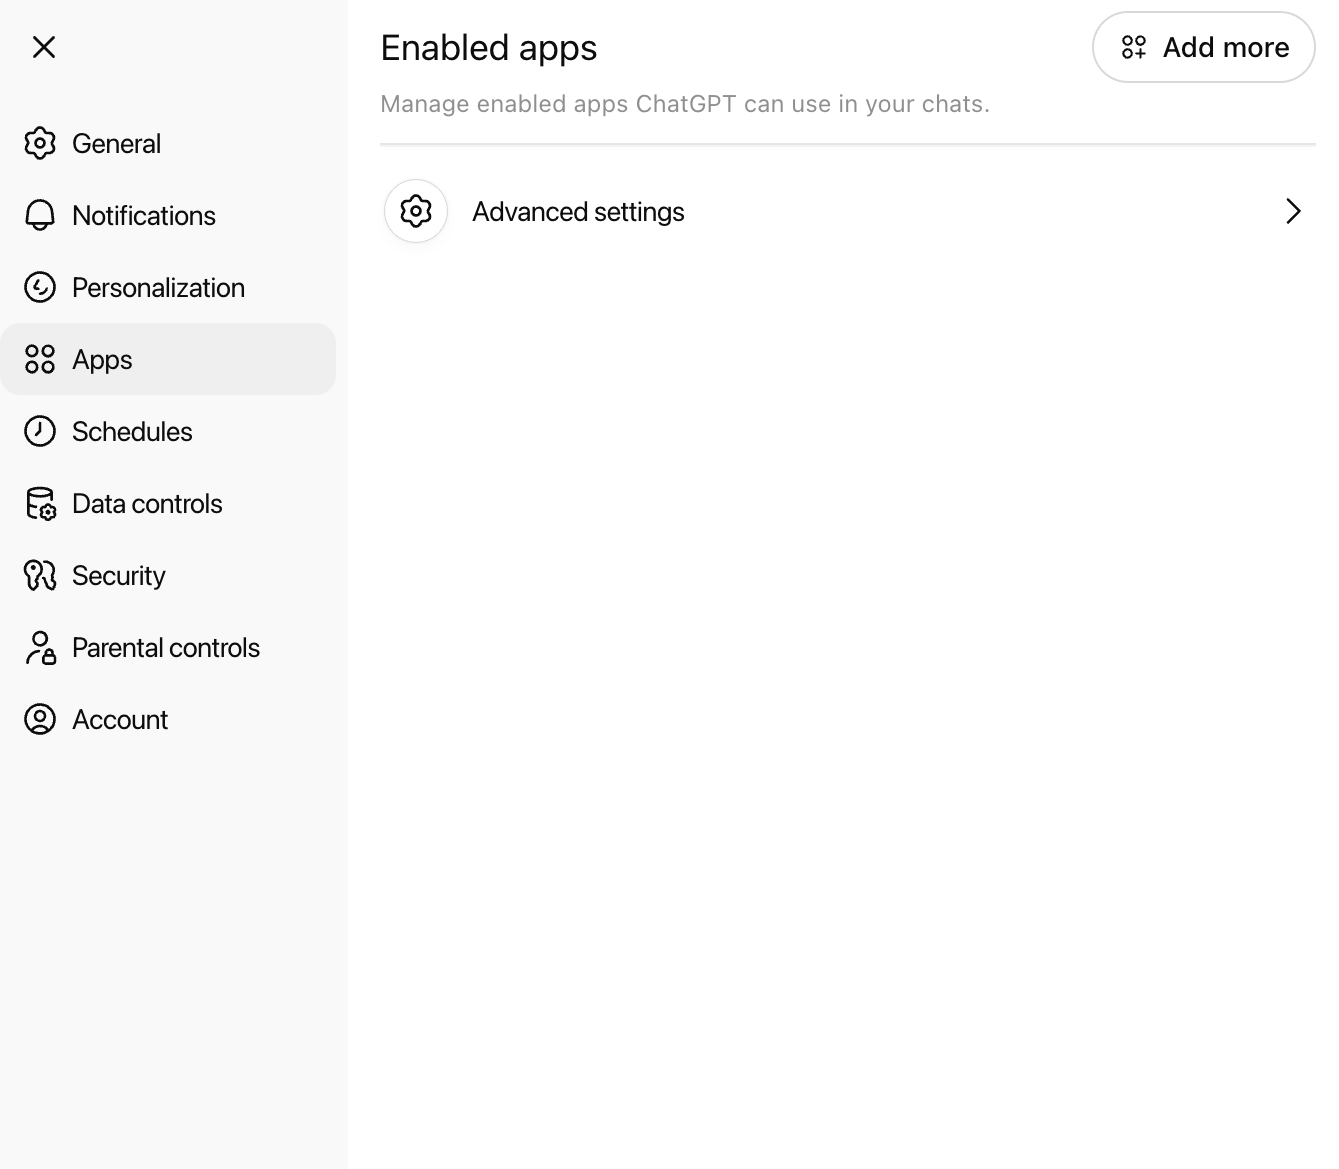The height and width of the screenshot is (1169, 1339).
Task: Expand Advanced settings with chevron arrow
Action: coord(1293,212)
